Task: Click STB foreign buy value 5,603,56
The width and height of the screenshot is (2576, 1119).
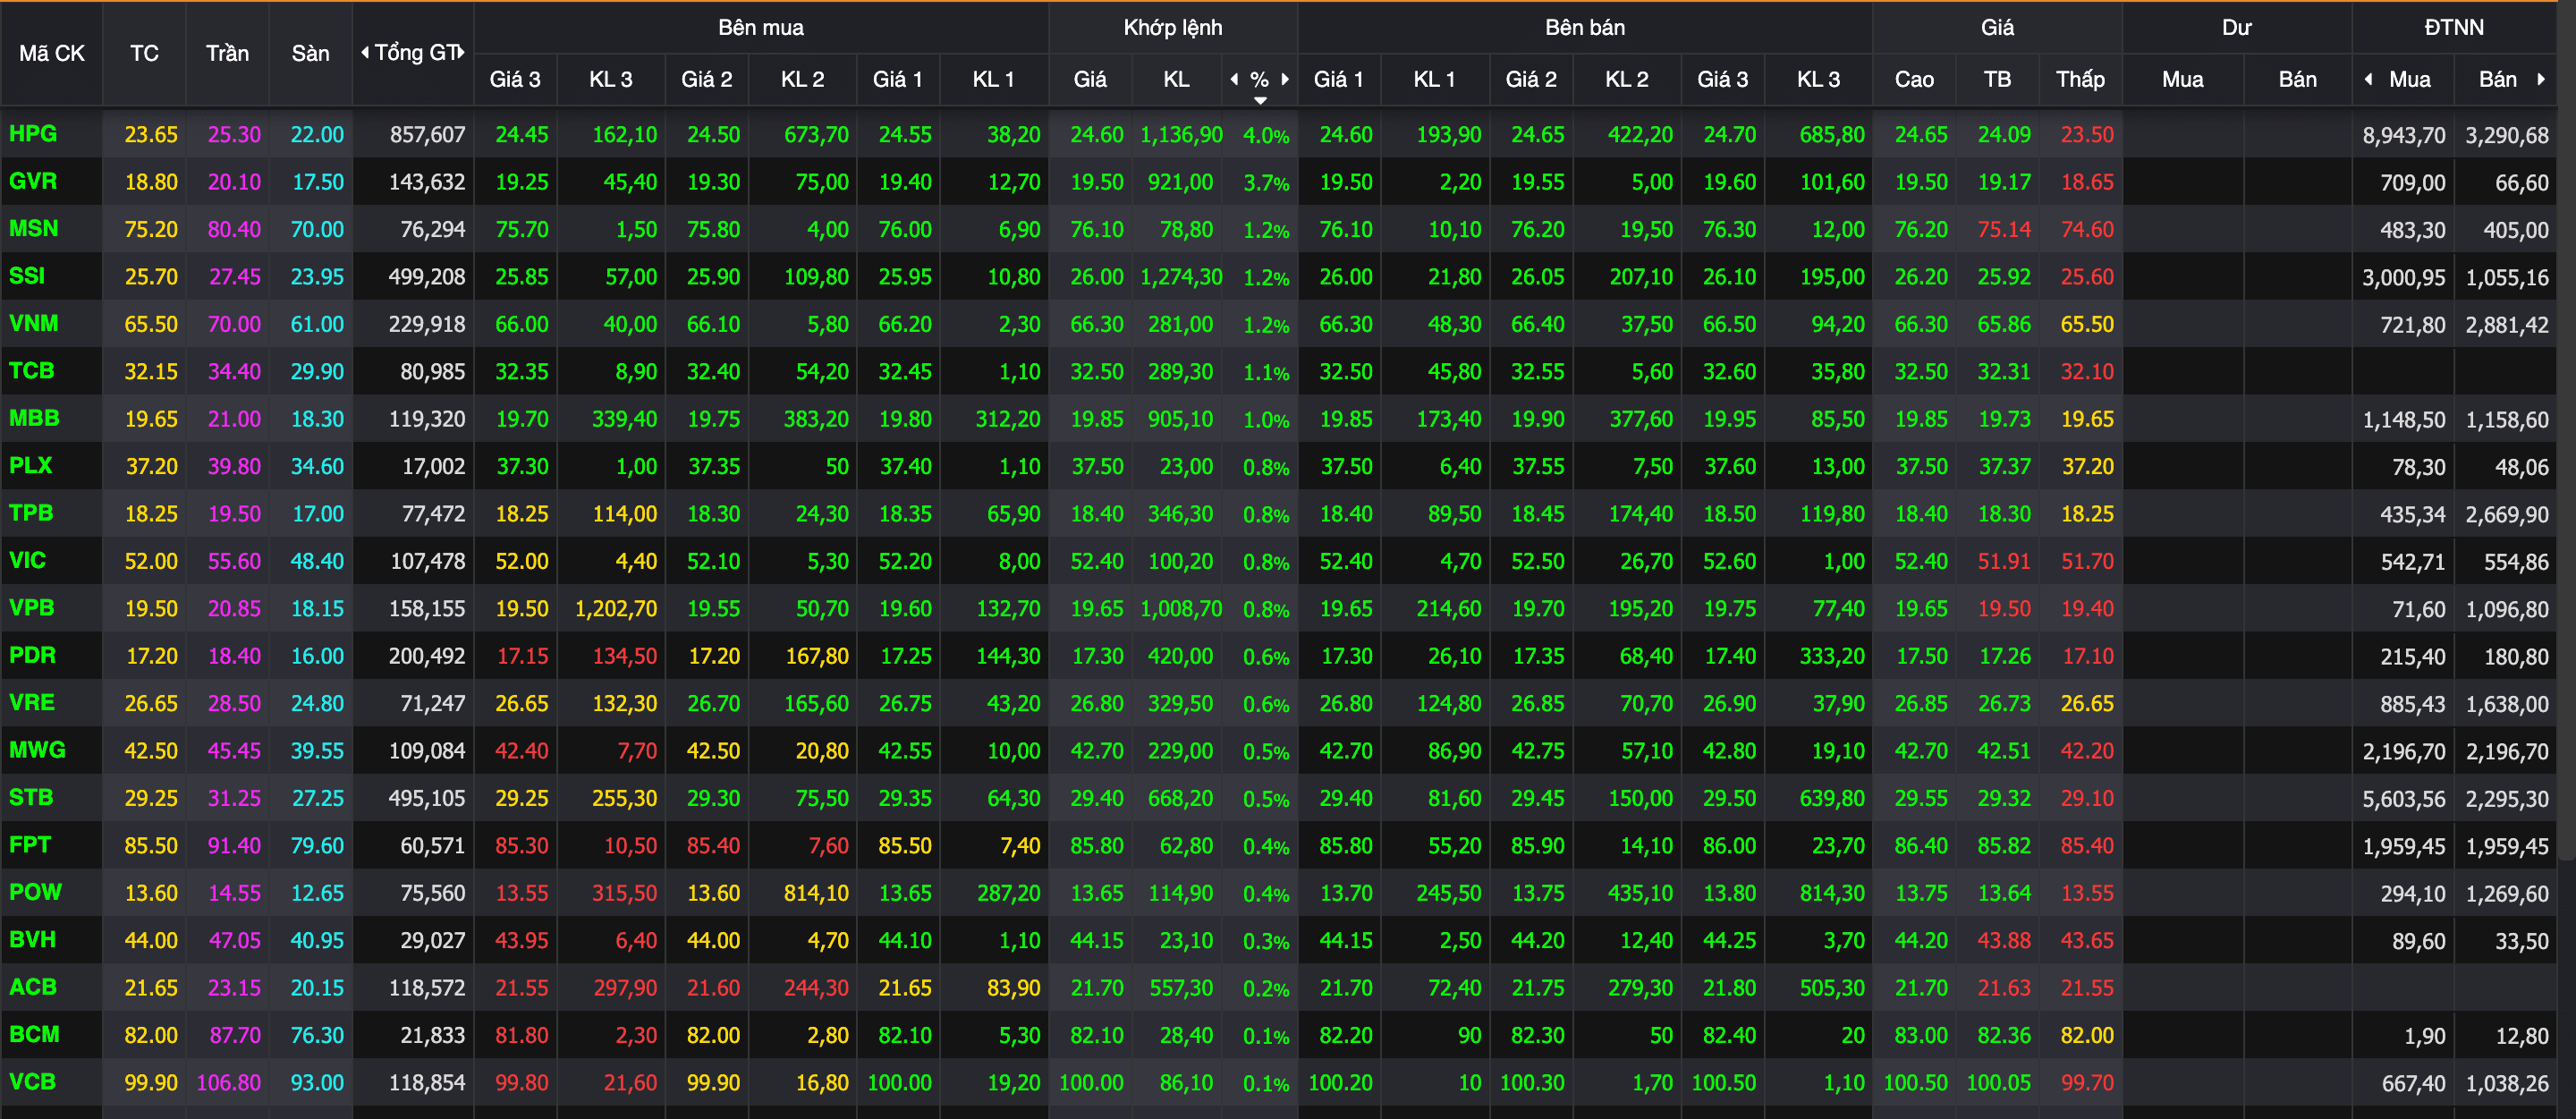Action: click(x=2404, y=799)
